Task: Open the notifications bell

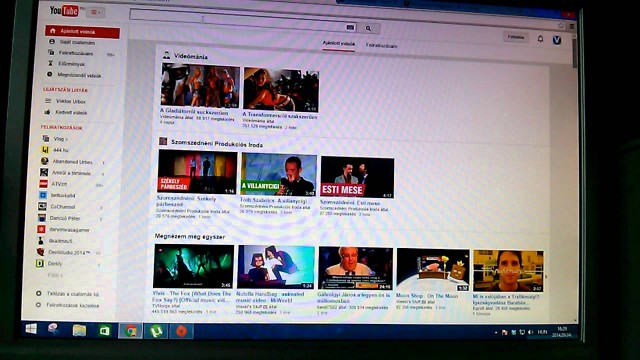Action: (x=540, y=39)
